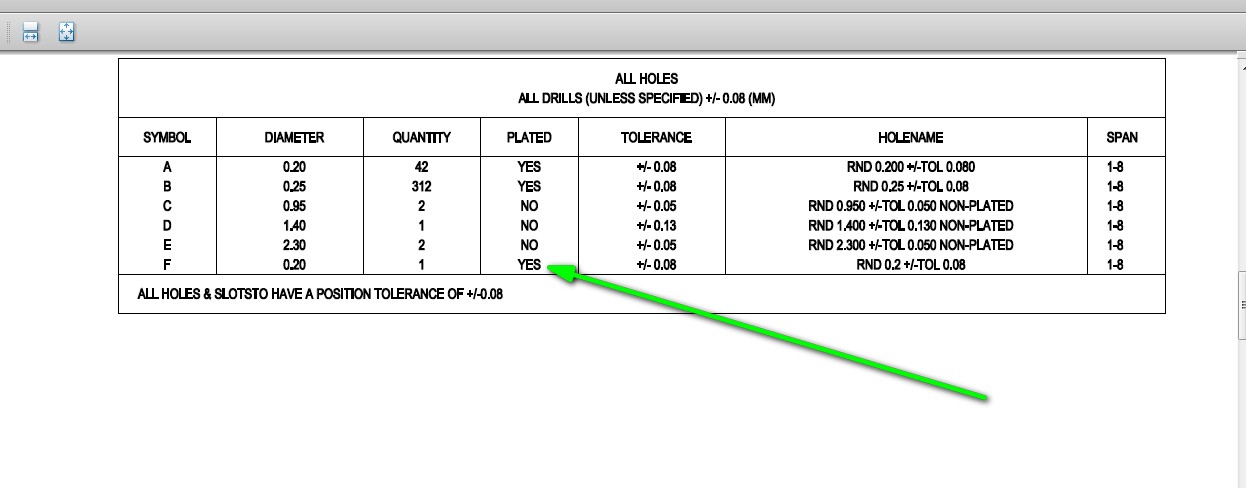Viewport: 1246px width, 488px height.
Task: Click the 0.95 diameter value
Action: click(294, 206)
